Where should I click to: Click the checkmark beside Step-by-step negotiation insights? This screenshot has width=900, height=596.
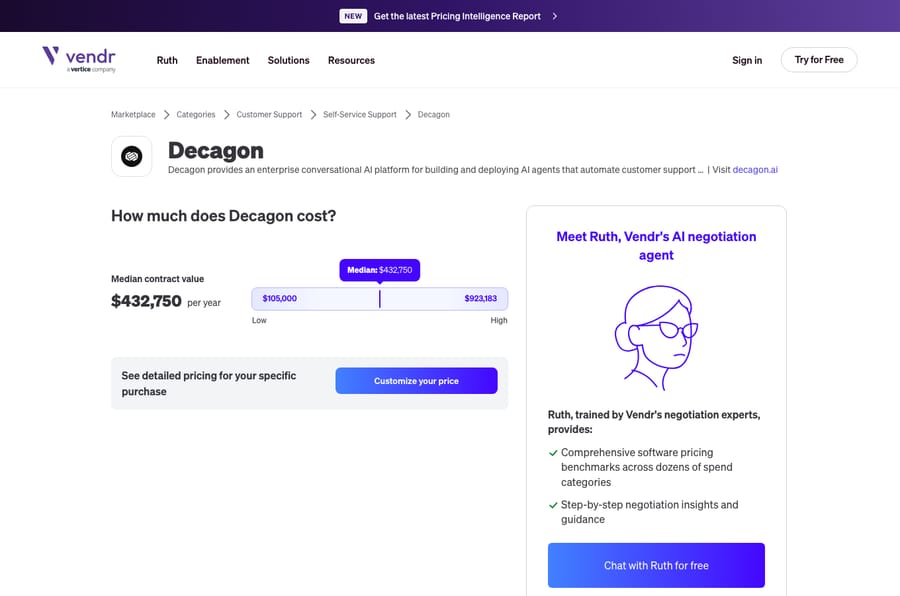pos(553,505)
